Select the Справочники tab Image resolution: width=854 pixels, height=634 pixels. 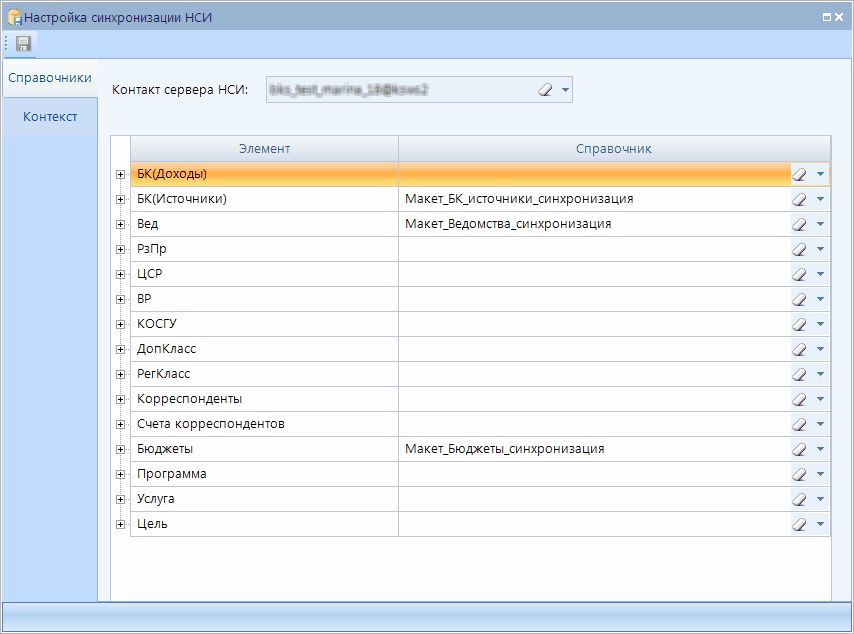click(50, 77)
